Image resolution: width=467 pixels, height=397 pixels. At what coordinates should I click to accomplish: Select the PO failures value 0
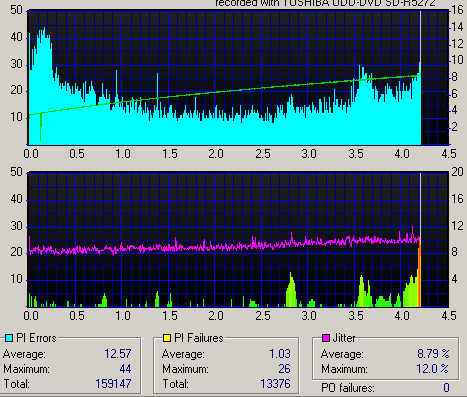[446, 388]
